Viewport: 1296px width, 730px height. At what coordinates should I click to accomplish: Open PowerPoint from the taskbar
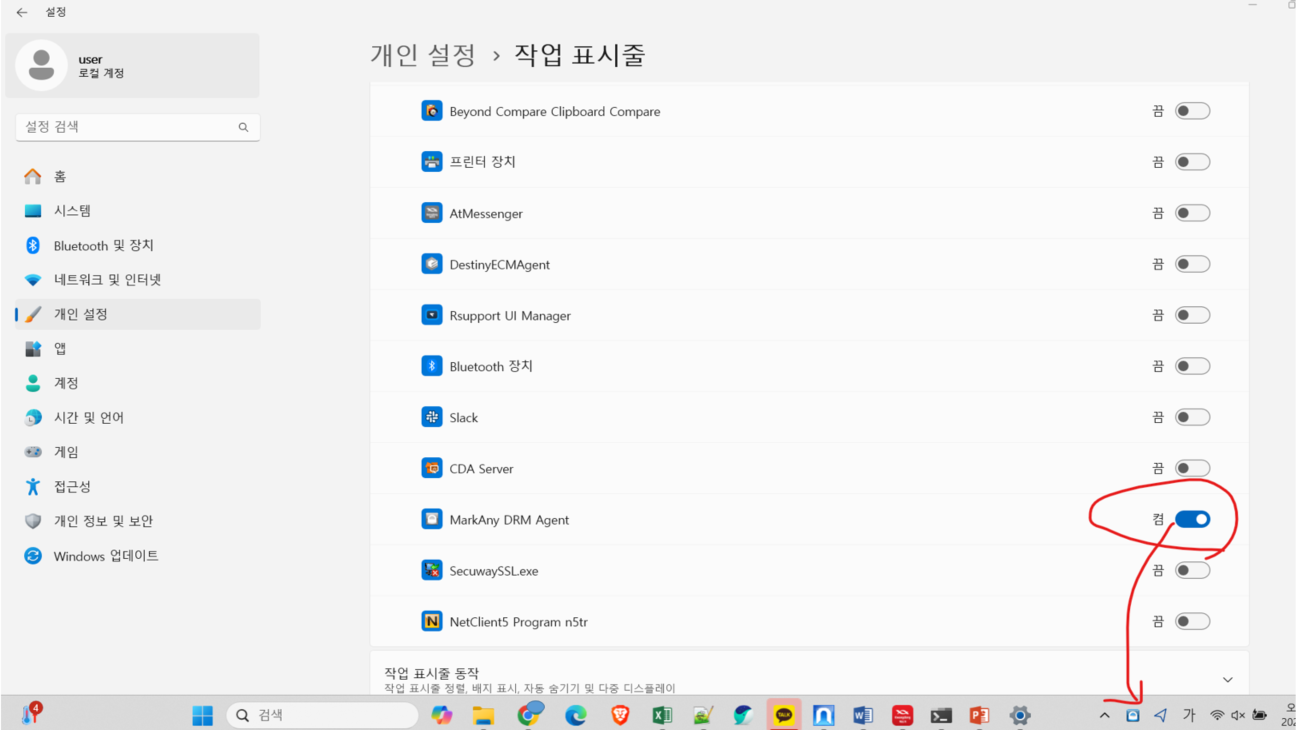point(979,715)
